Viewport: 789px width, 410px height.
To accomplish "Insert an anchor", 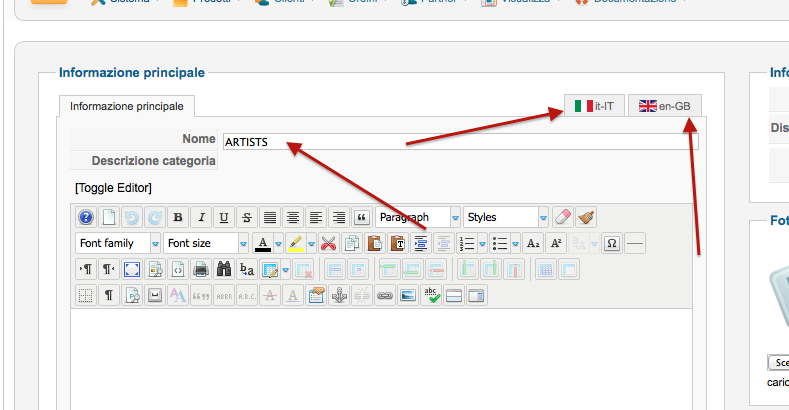I will (x=339, y=295).
